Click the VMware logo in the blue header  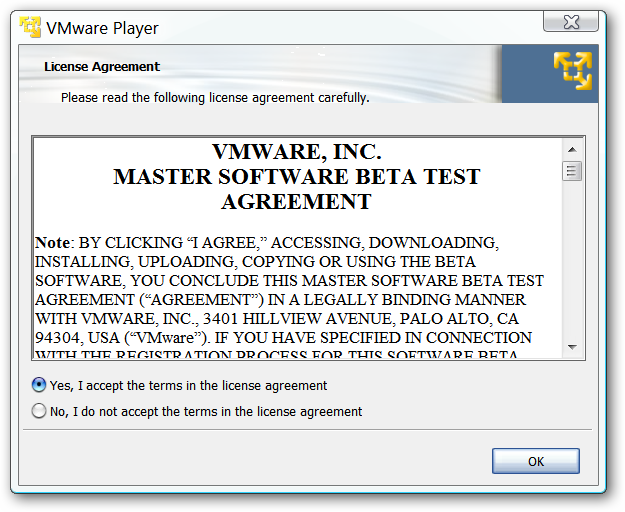click(573, 71)
